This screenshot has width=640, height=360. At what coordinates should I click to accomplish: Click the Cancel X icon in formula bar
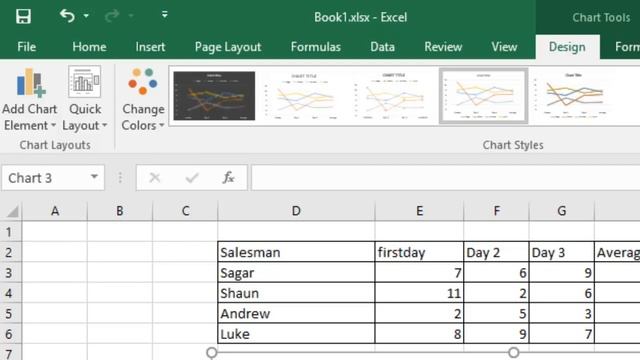pos(155,178)
